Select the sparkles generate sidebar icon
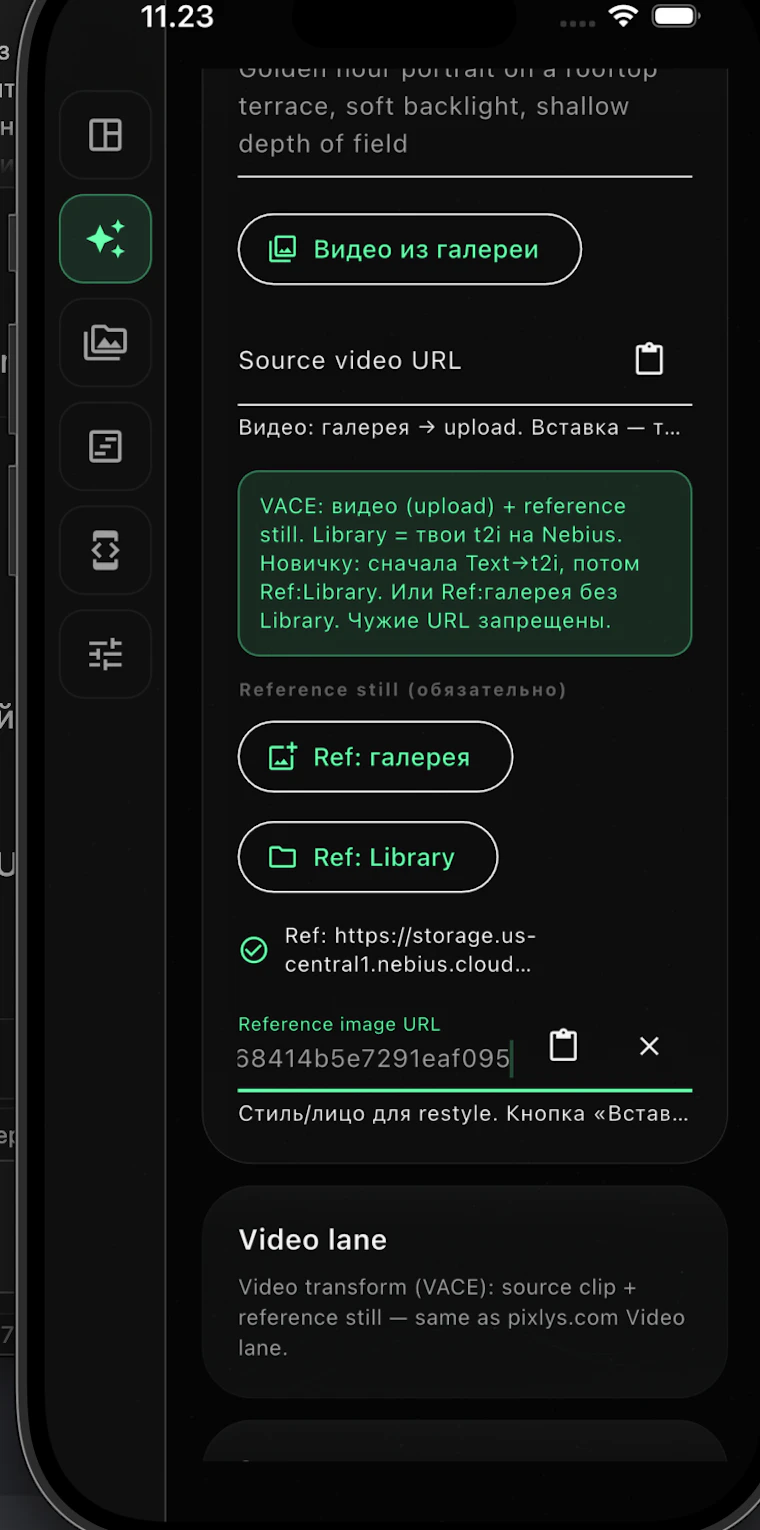Image resolution: width=760 pixels, height=1530 pixels. pos(105,239)
